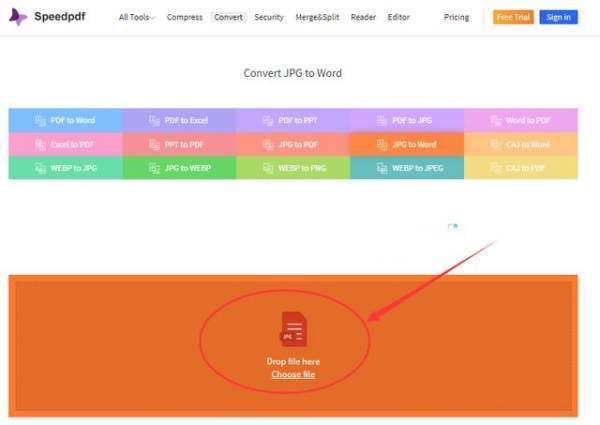Click the icon on the PDF to Word tile
The width and height of the screenshot is (600, 425).
click(40, 120)
